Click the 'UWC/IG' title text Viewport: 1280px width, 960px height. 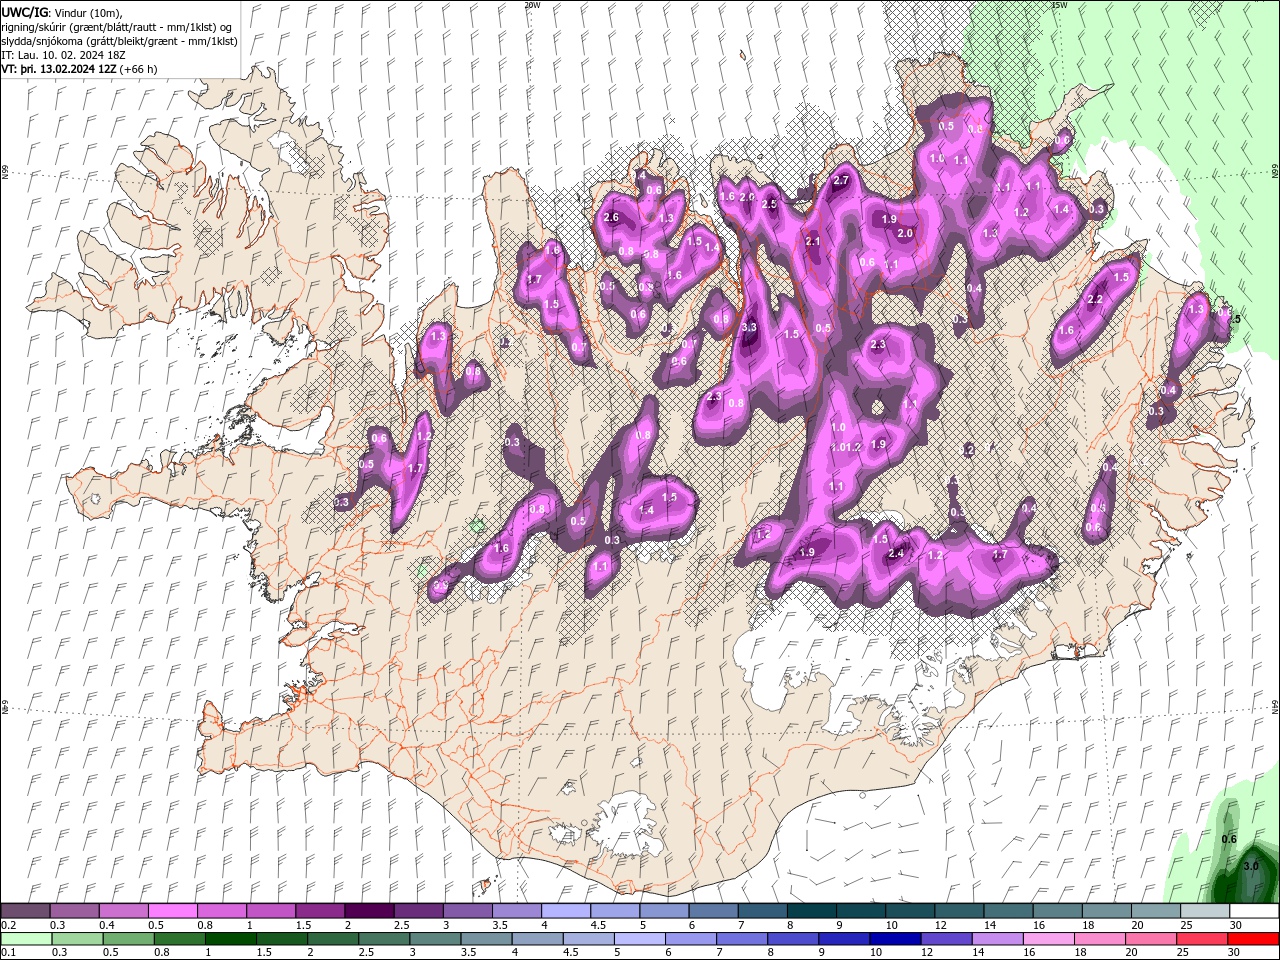[25, 12]
